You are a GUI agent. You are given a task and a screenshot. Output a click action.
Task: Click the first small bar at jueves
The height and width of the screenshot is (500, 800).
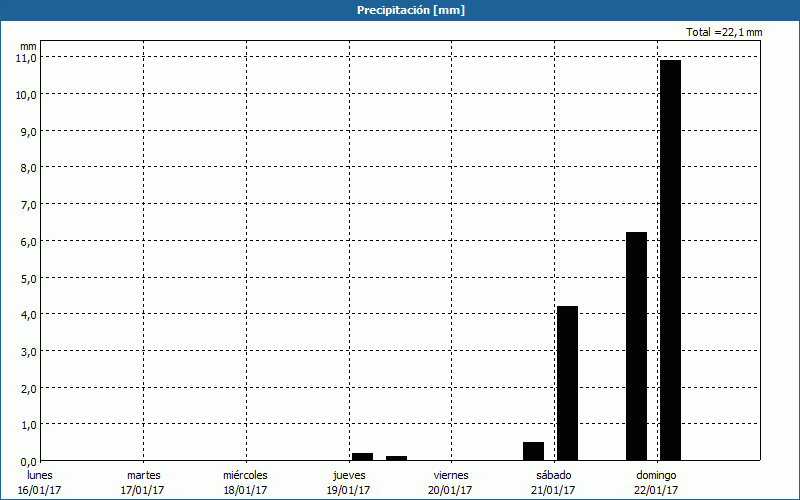[x=362, y=456]
